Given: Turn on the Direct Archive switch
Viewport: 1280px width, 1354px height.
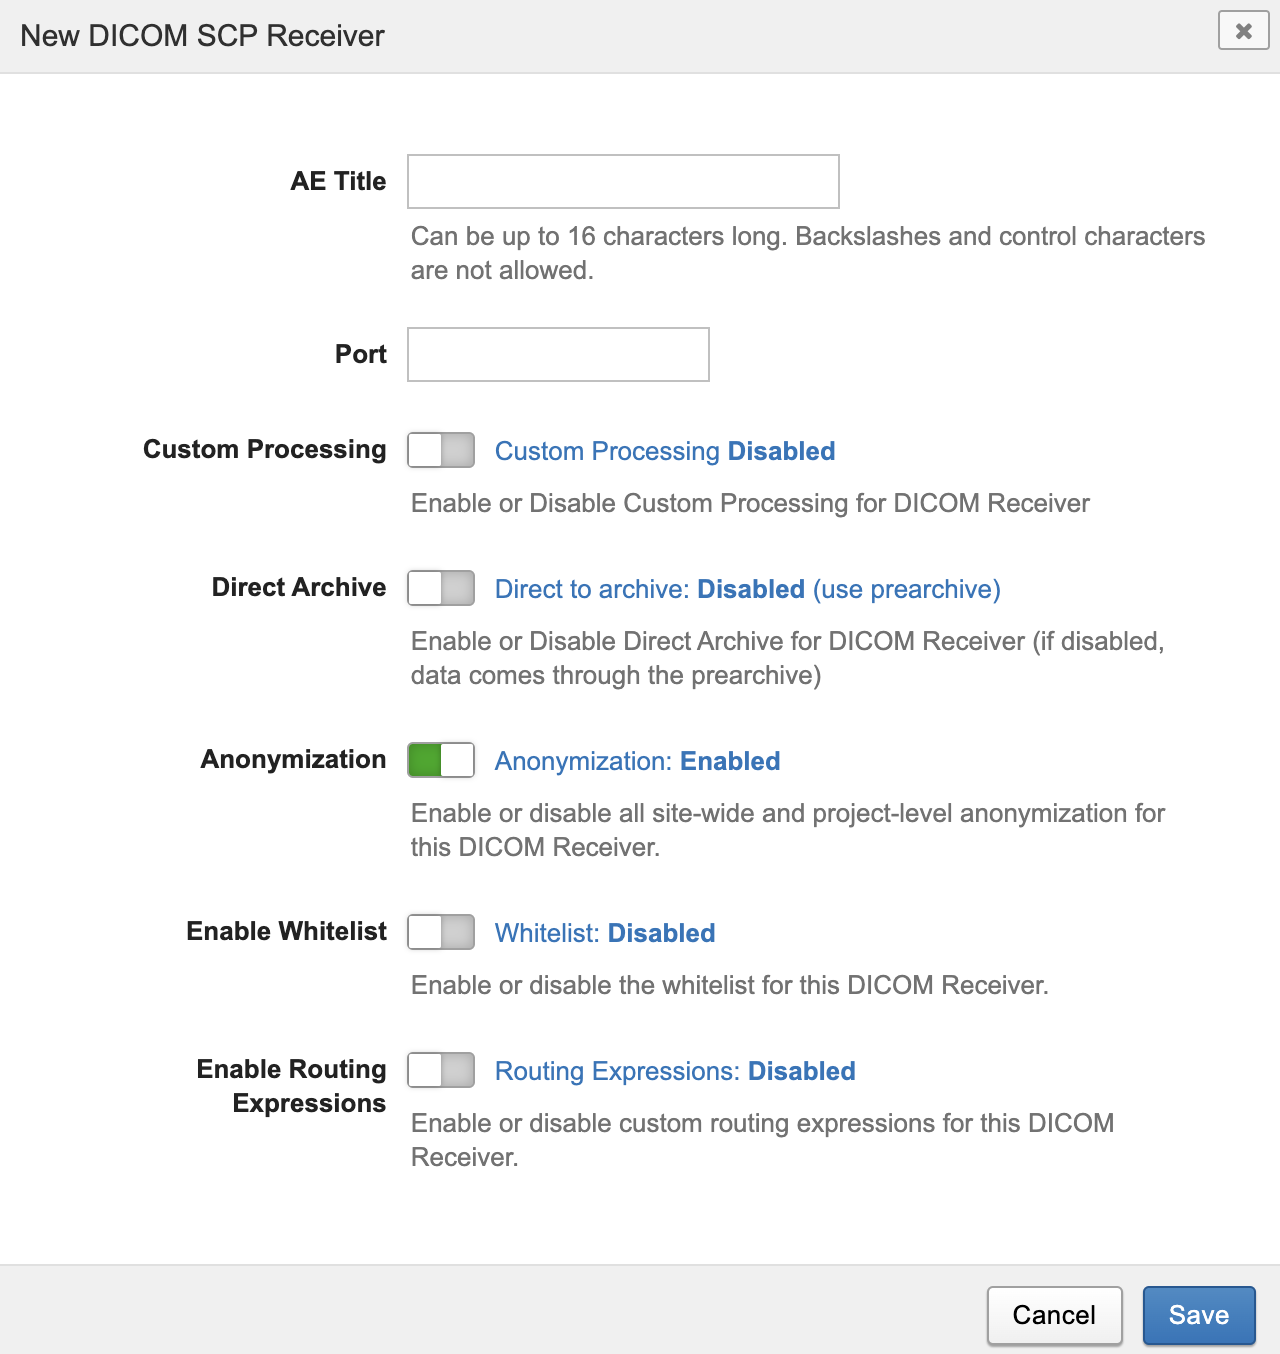Looking at the screenshot, I should click(441, 588).
